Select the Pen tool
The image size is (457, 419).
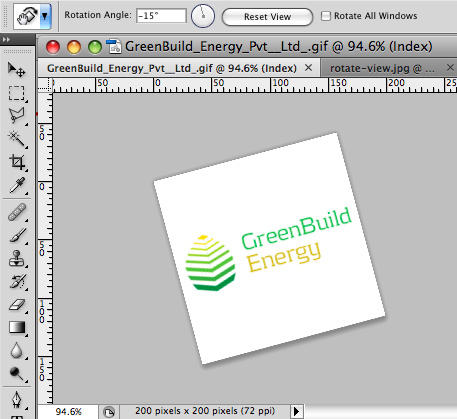coord(17,400)
